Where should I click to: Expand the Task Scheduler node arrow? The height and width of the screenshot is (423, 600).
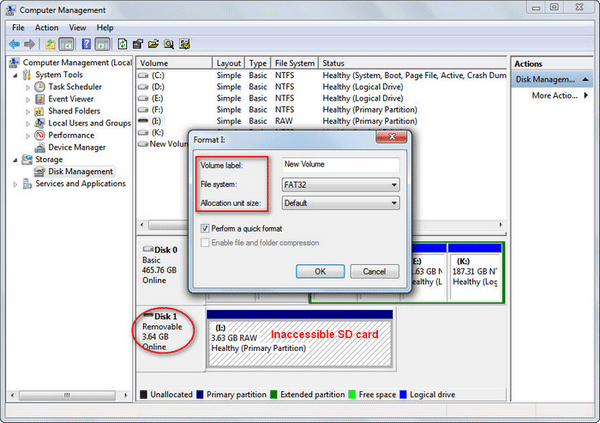pyautogui.click(x=28, y=87)
